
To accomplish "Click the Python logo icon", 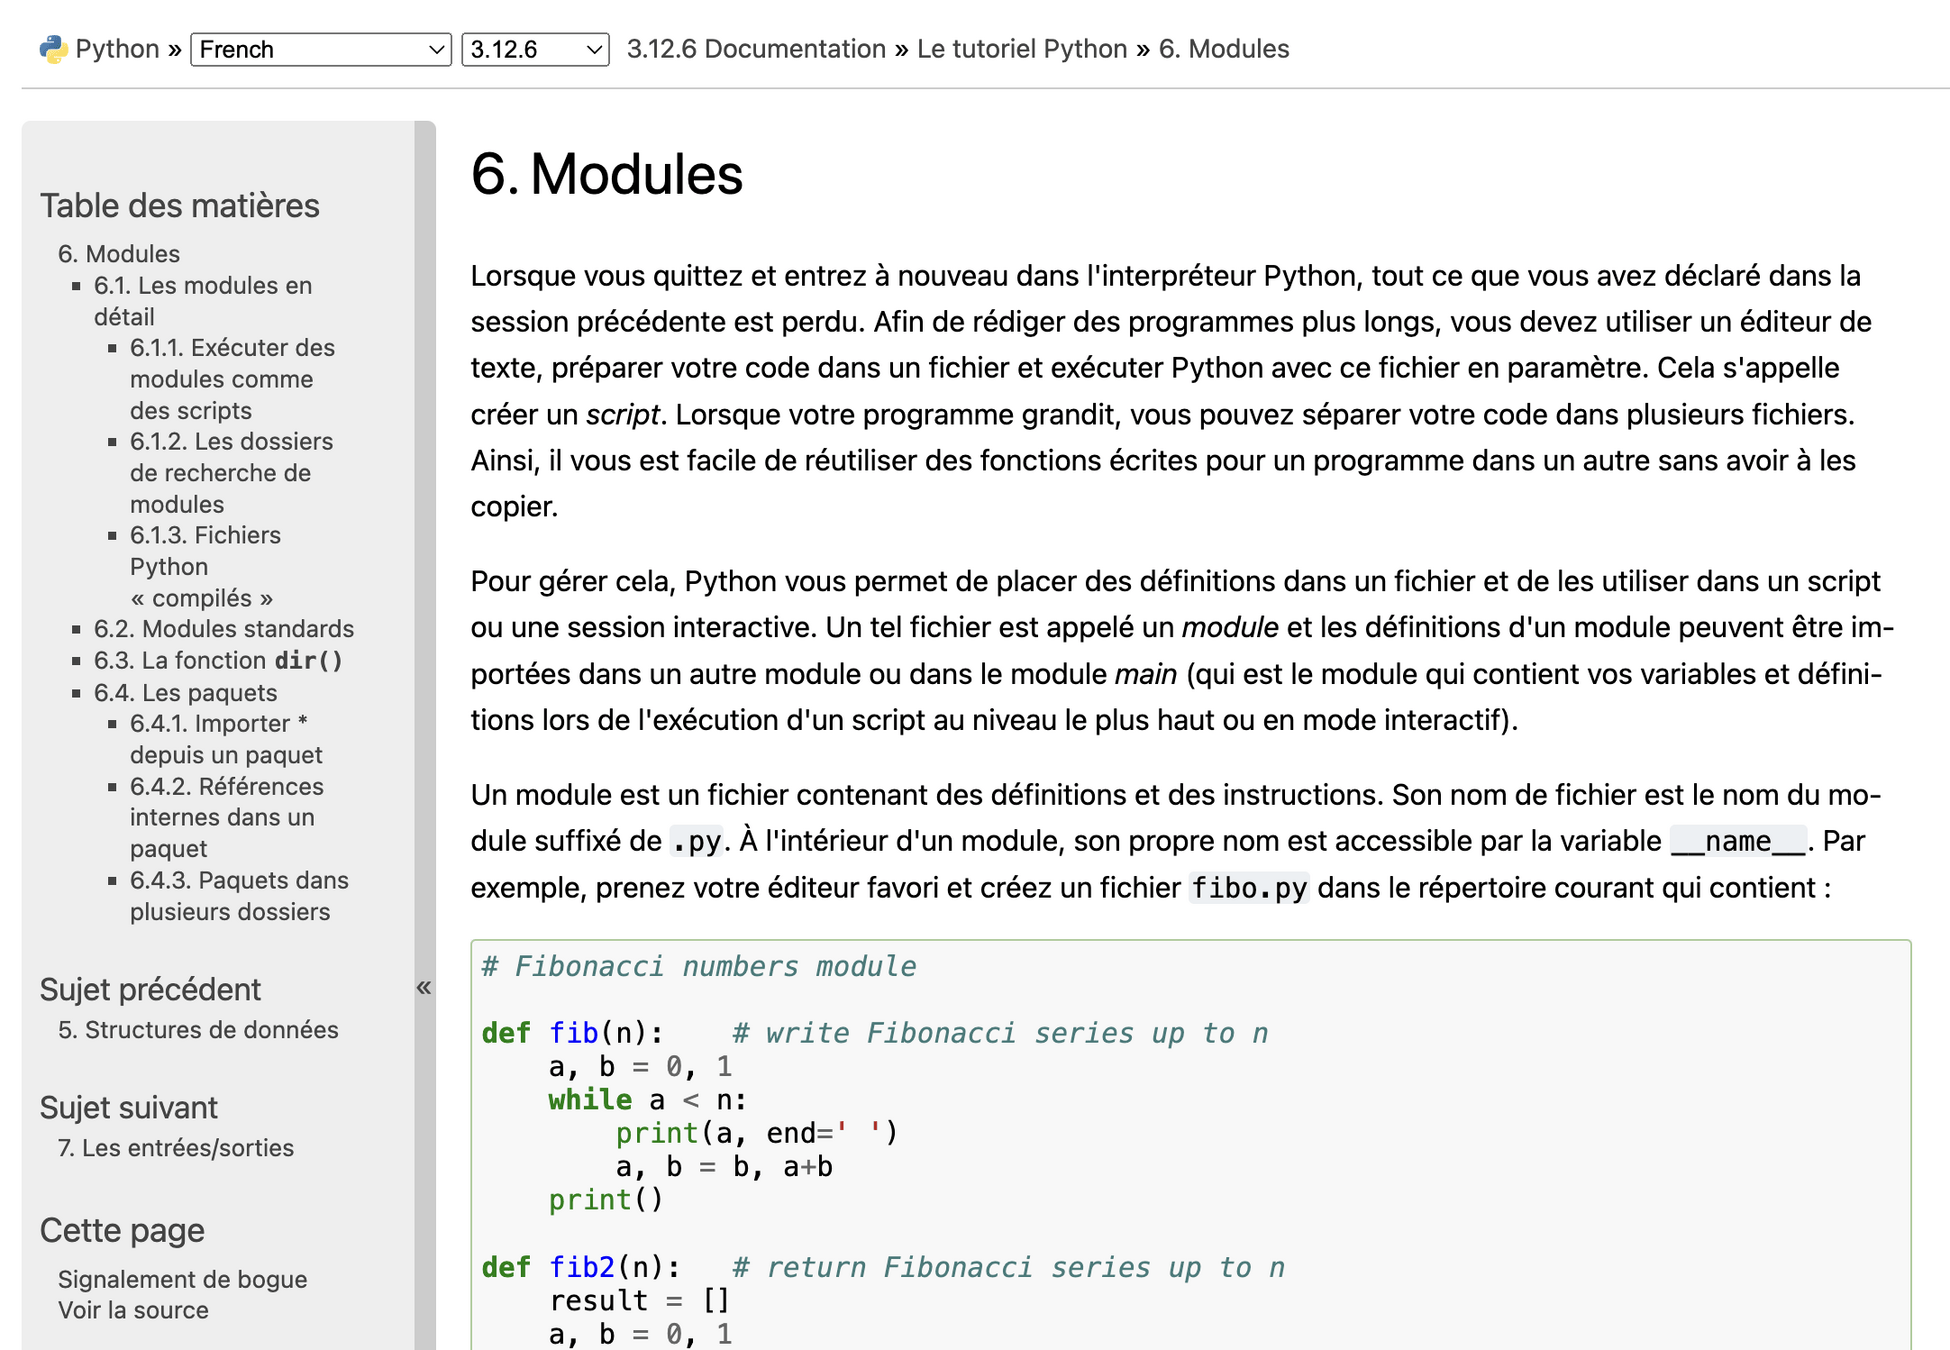I will coord(53,49).
